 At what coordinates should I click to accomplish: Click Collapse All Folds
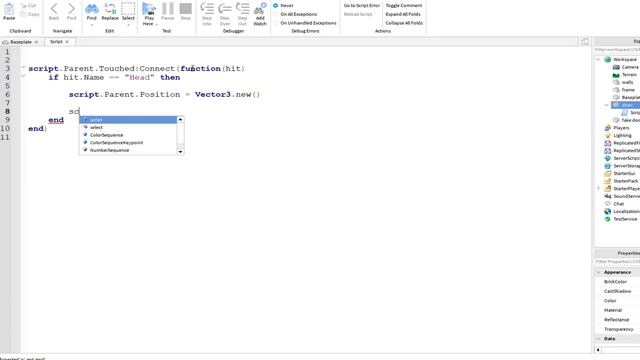point(404,23)
